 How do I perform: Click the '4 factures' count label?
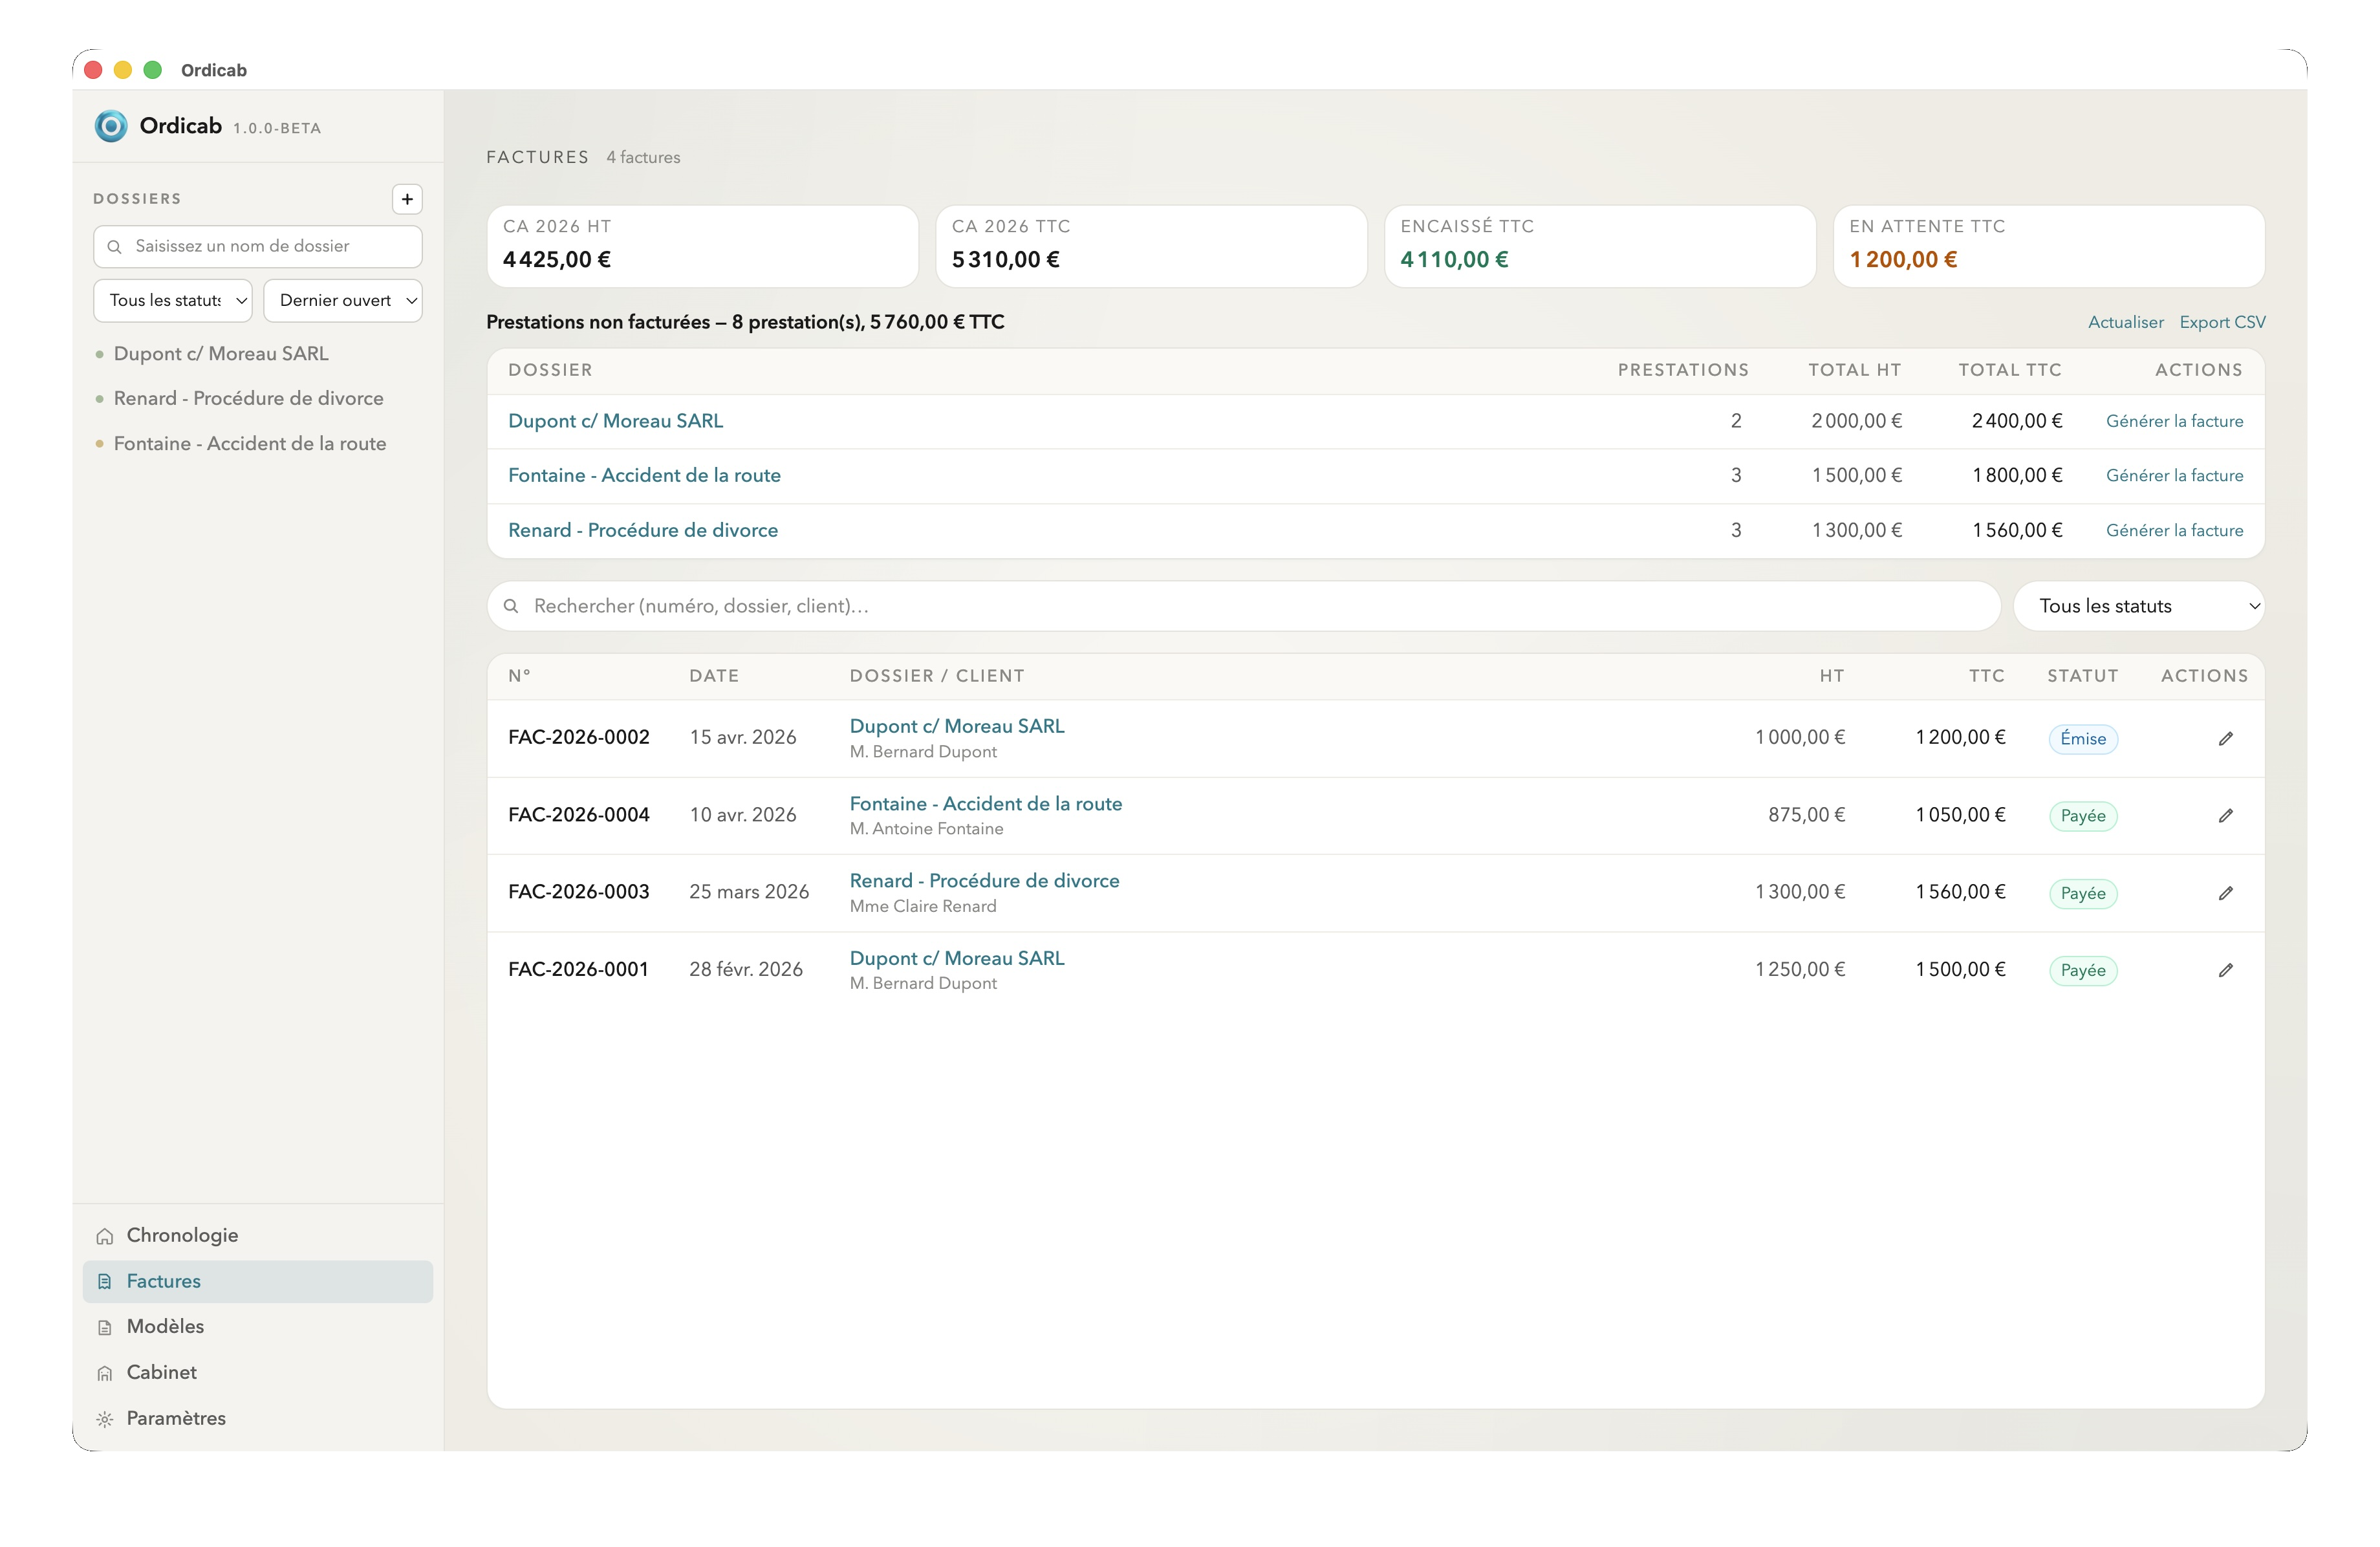click(x=643, y=158)
